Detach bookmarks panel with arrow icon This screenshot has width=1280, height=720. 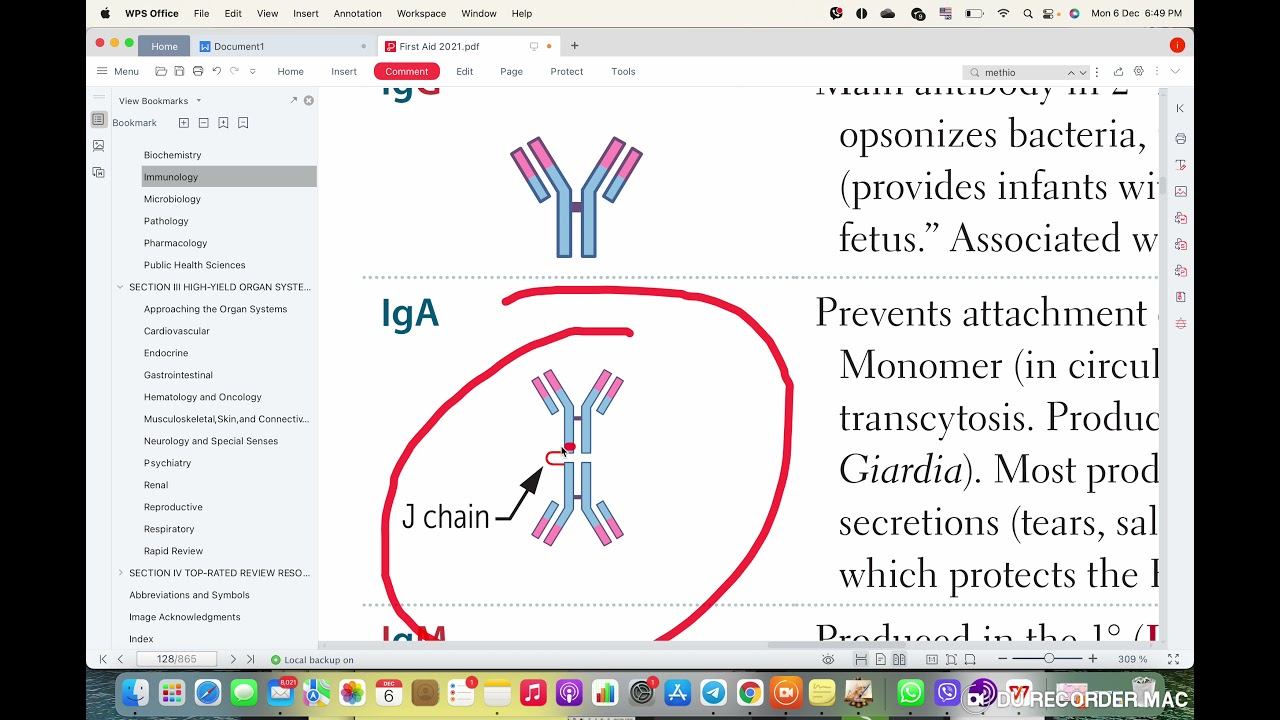pos(293,100)
